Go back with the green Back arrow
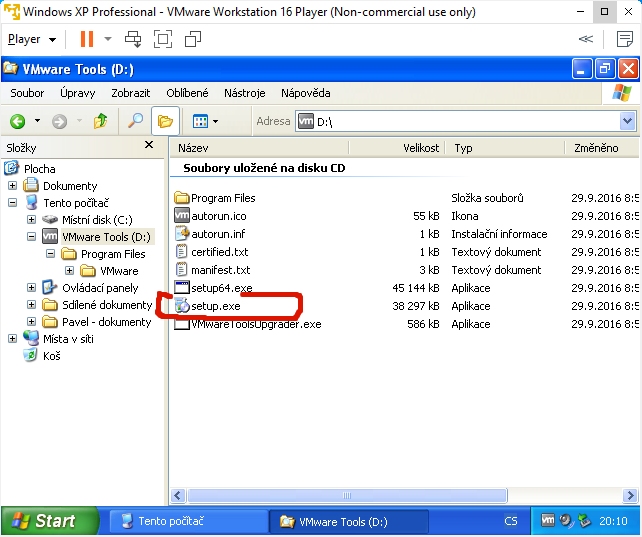The image size is (642, 537). (18, 121)
